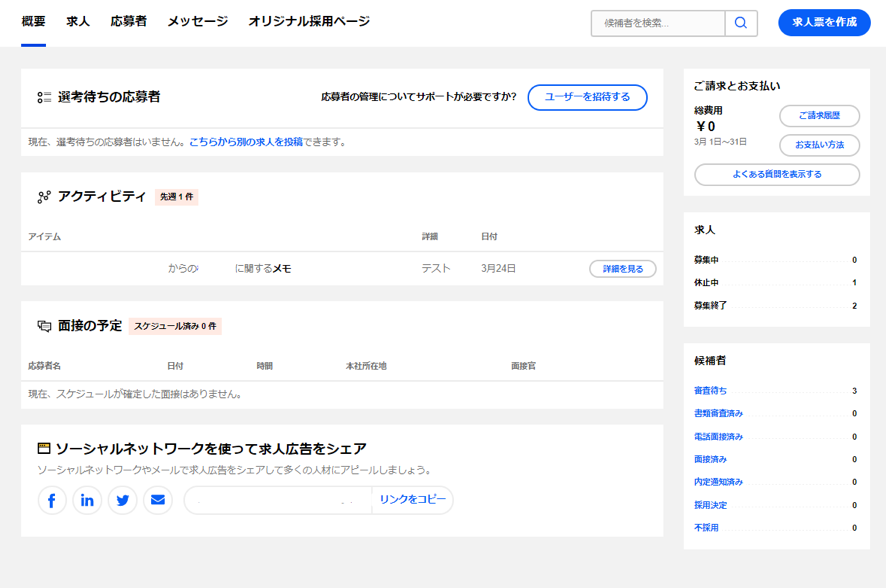The image size is (886, 588).
Task: Click the search magnifier icon
Action: [x=741, y=22]
